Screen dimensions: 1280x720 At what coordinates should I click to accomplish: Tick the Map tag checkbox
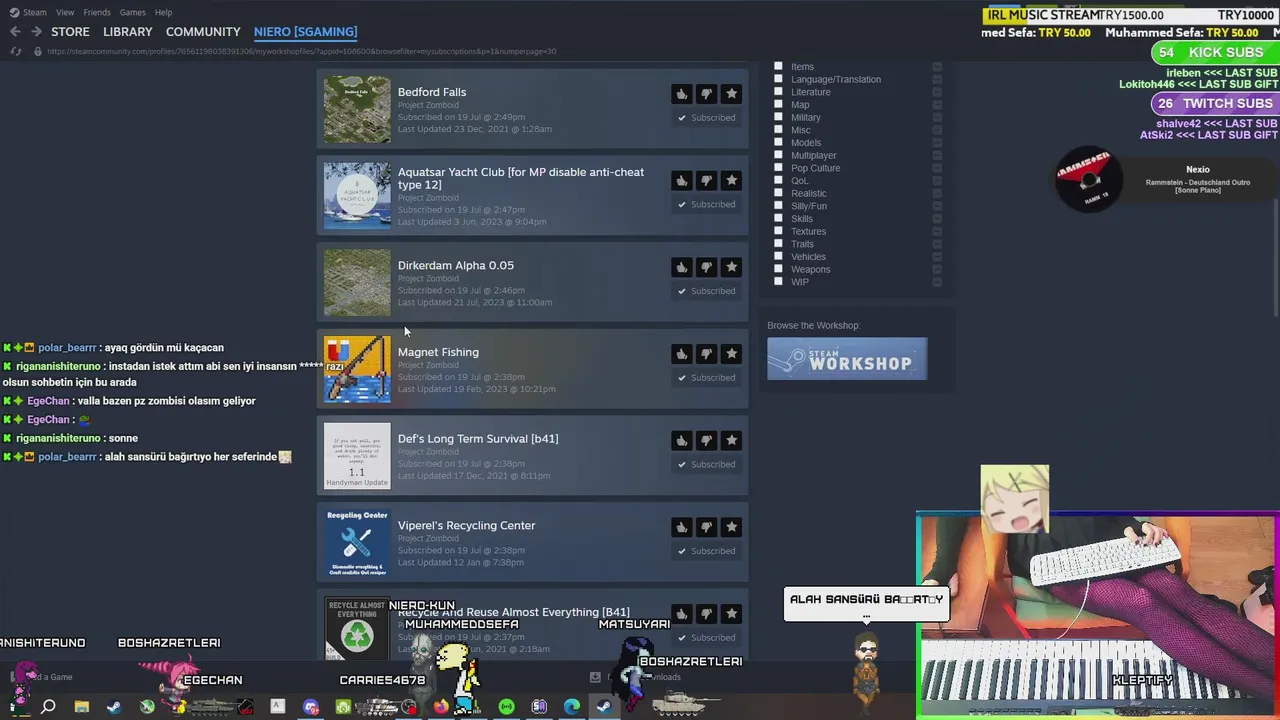(778, 104)
